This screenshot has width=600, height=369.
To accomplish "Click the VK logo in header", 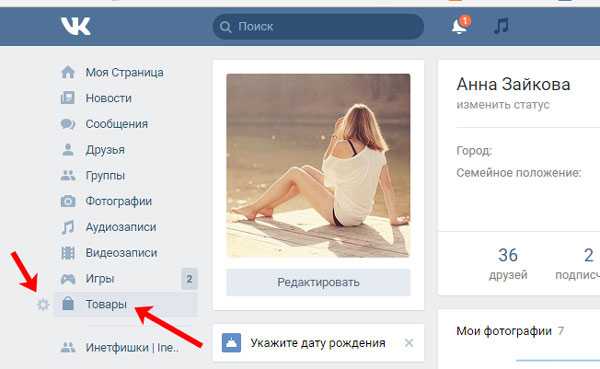I will coord(76,26).
